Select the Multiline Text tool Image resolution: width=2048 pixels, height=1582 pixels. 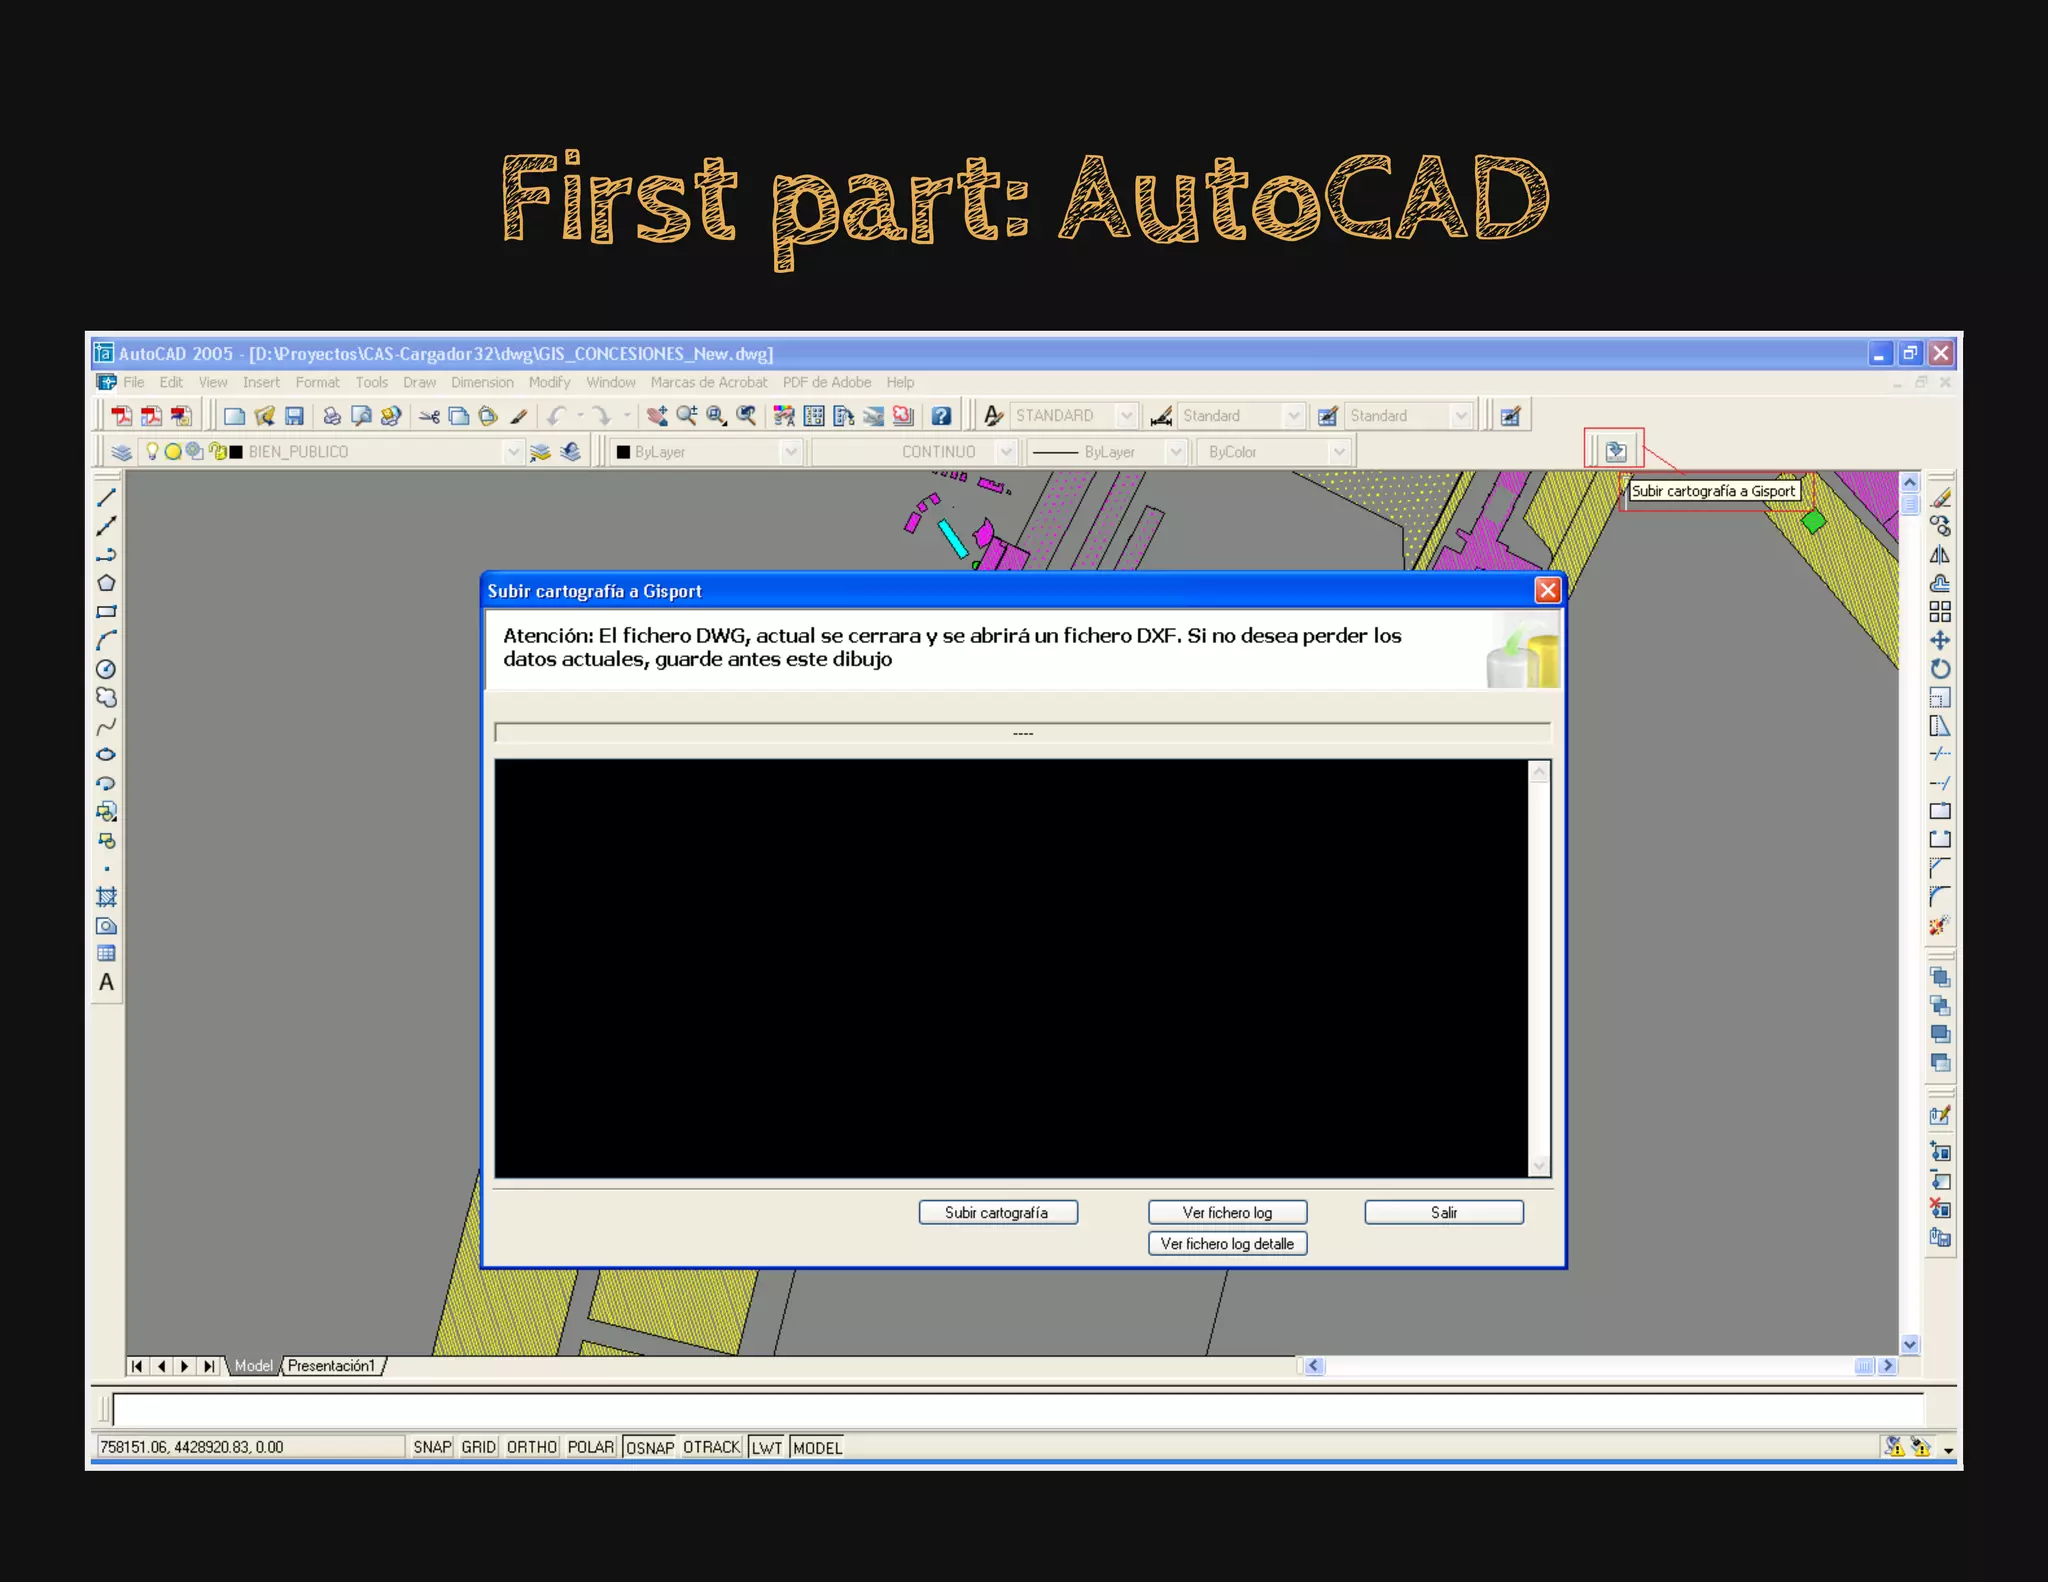coord(106,983)
